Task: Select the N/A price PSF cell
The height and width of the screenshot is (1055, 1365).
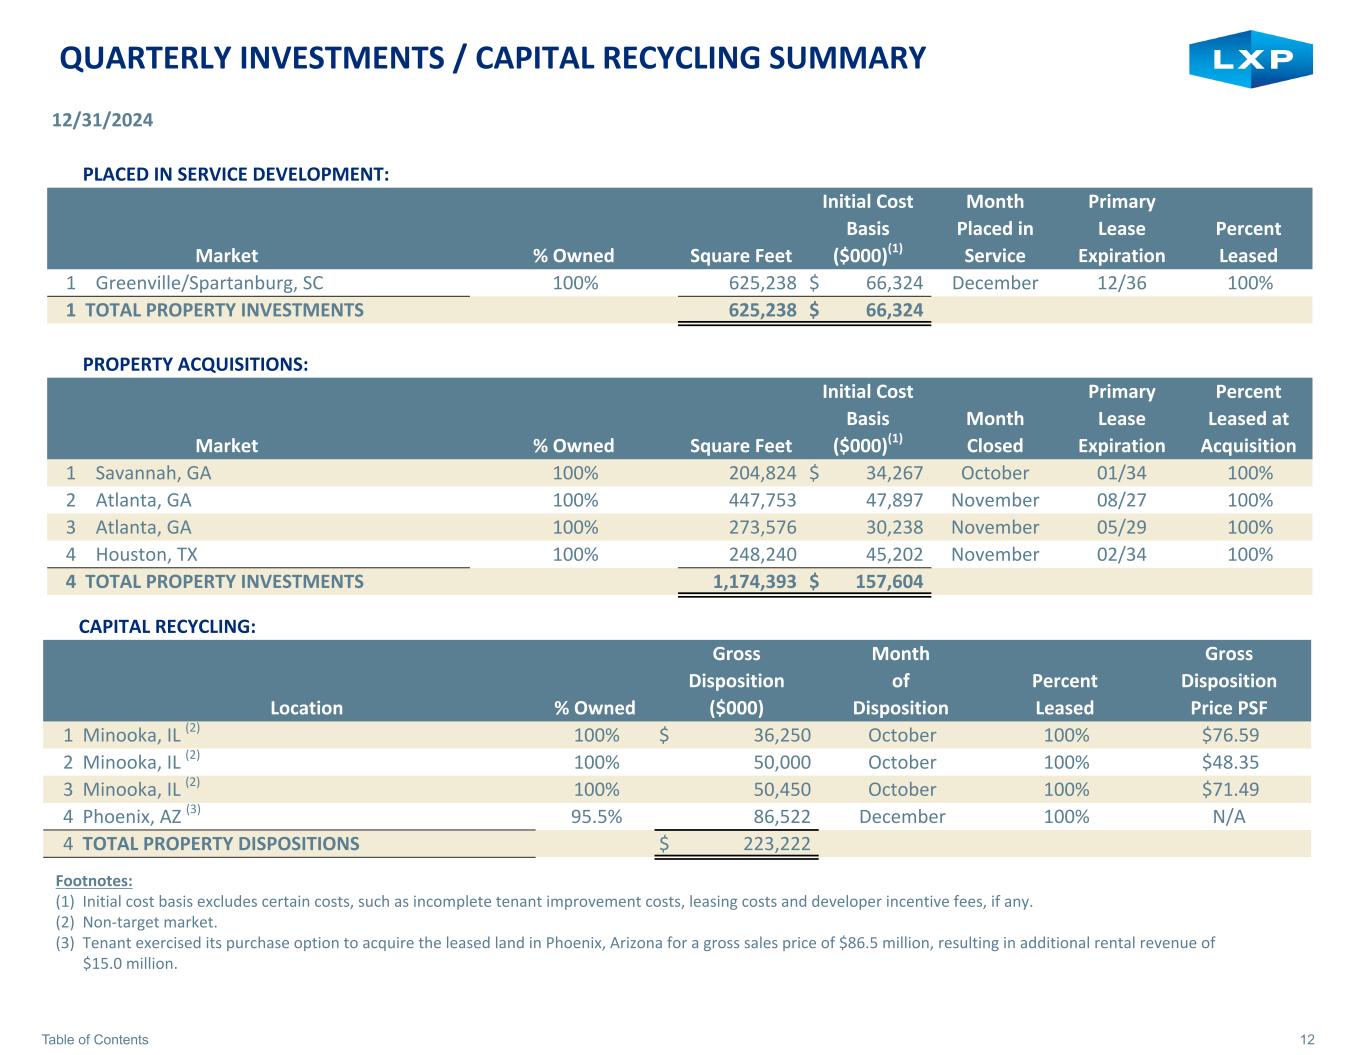Action: [1229, 817]
